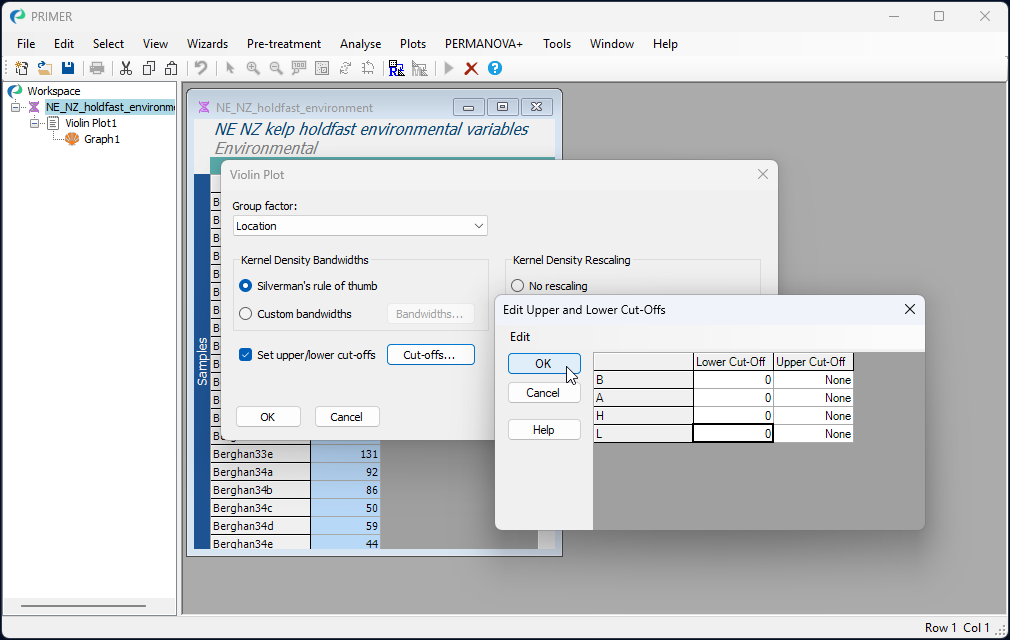This screenshot has height=640, width=1010.
Task: Open the Analyse menu
Action: point(360,44)
